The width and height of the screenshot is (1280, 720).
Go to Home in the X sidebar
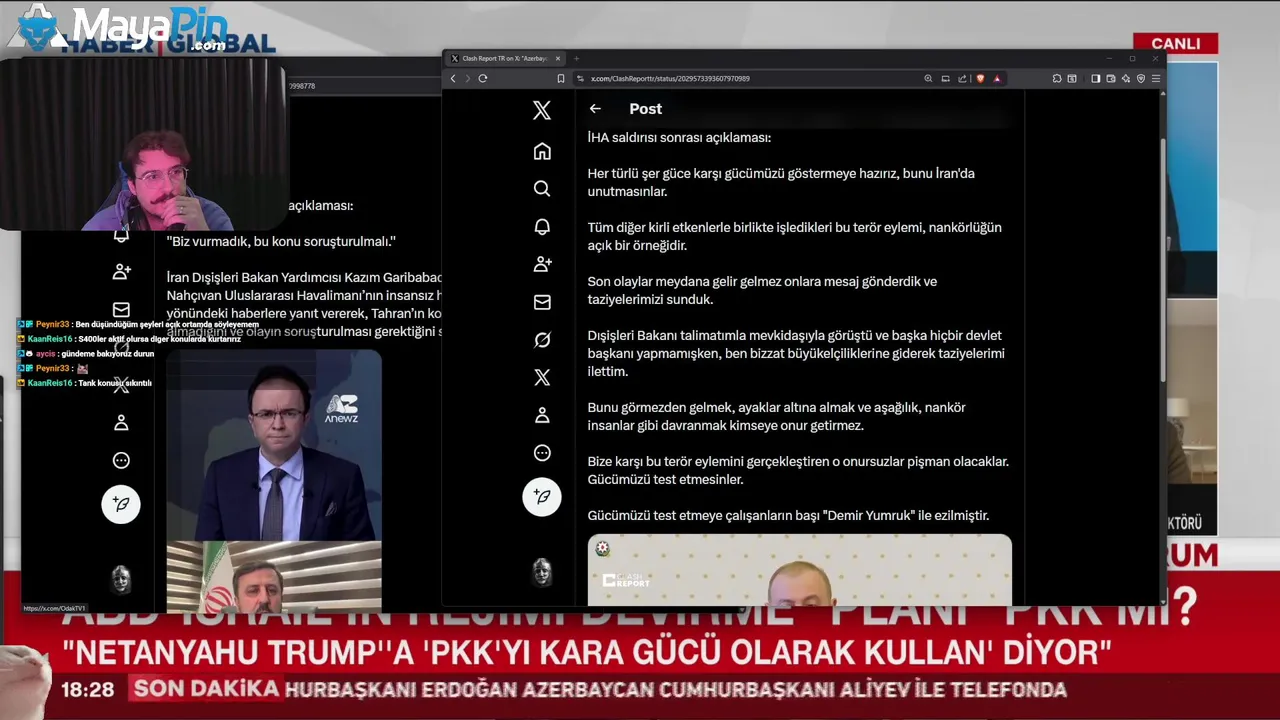pos(542,151)
